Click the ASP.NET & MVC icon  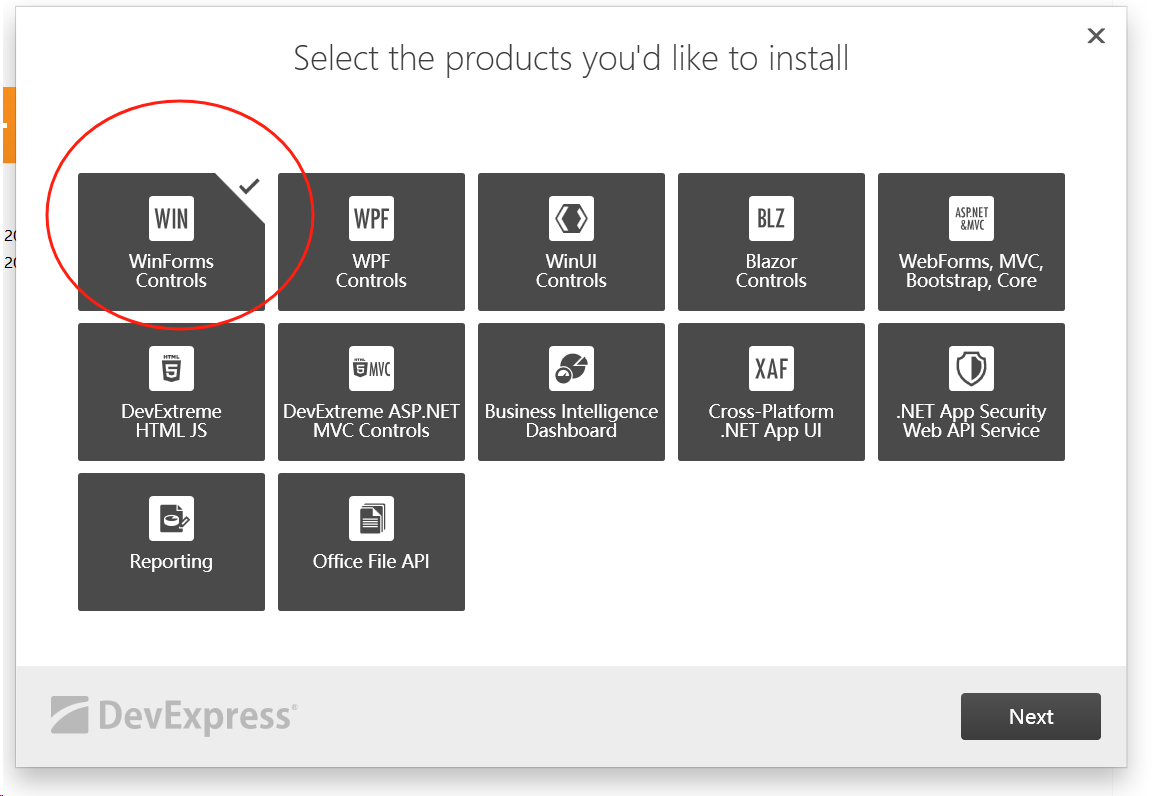971,218
